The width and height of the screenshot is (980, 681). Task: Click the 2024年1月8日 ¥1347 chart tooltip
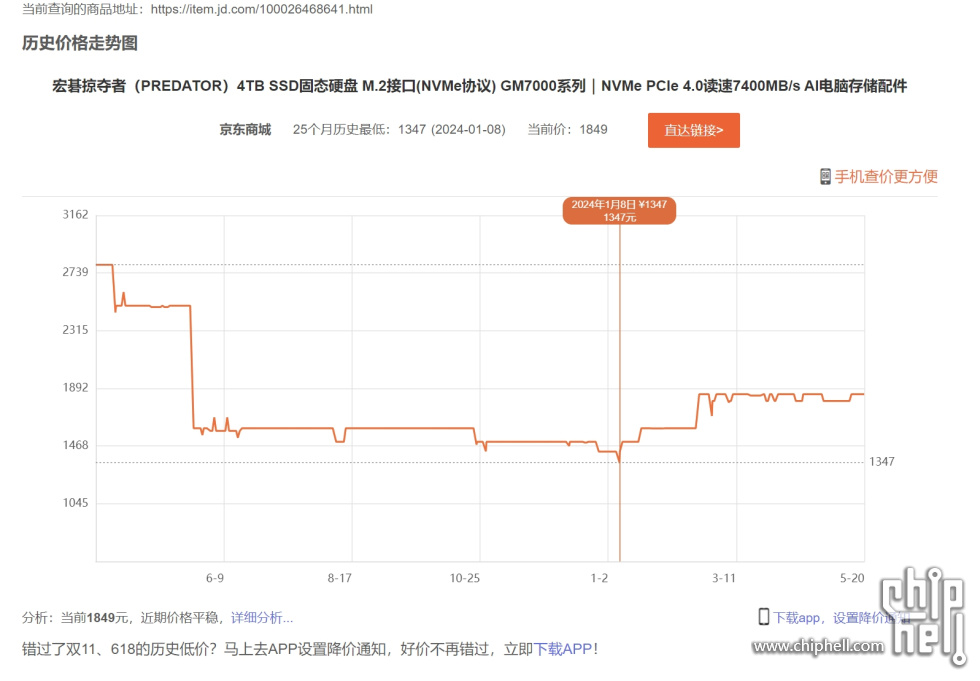click(619, 211)
